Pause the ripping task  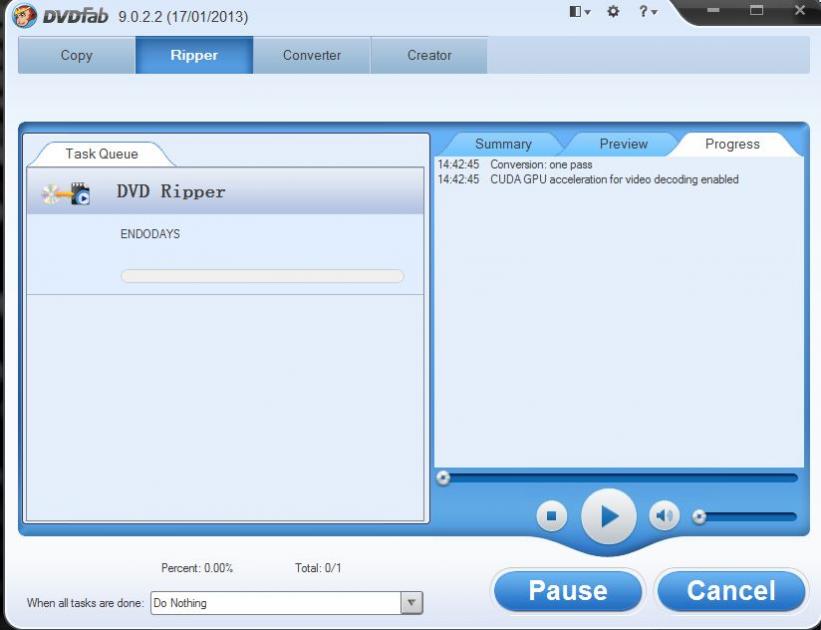tap(567, 591)
